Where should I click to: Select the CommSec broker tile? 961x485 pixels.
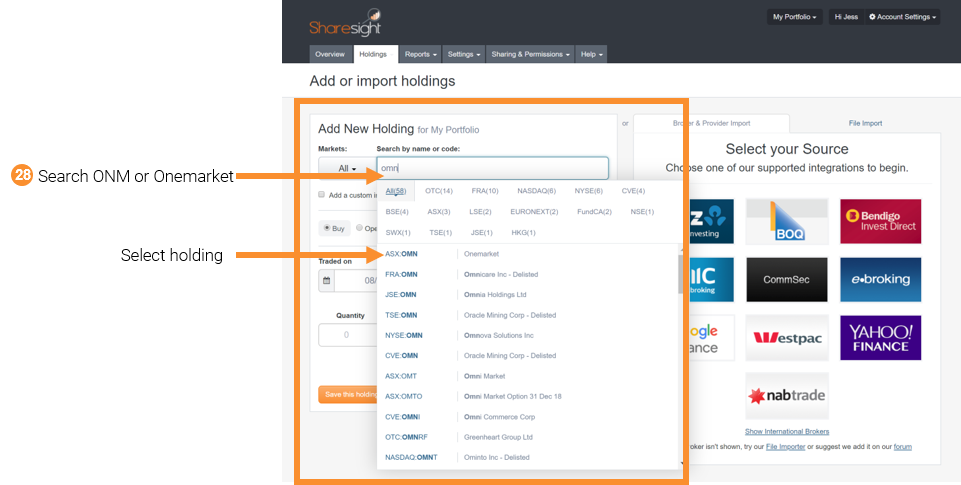[787, 280]
